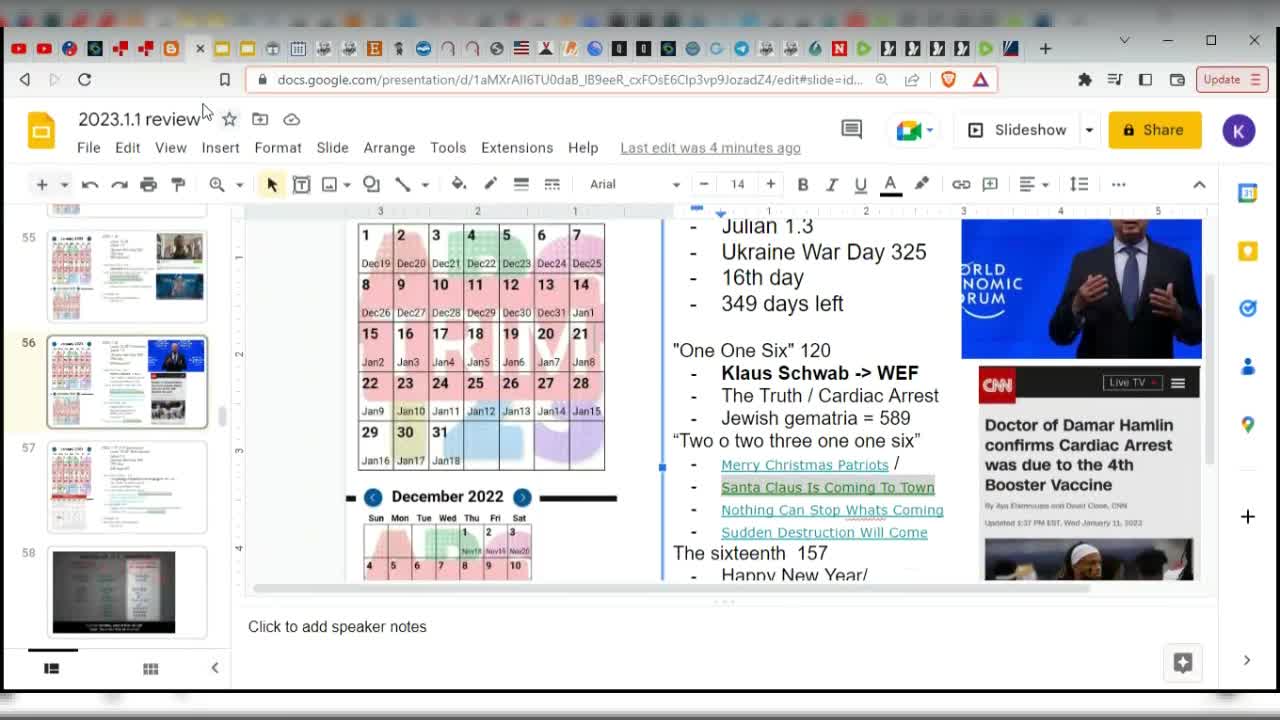Check cloud save status icon
Screen dimensions: 1280x720
click(x=291, y=119)
